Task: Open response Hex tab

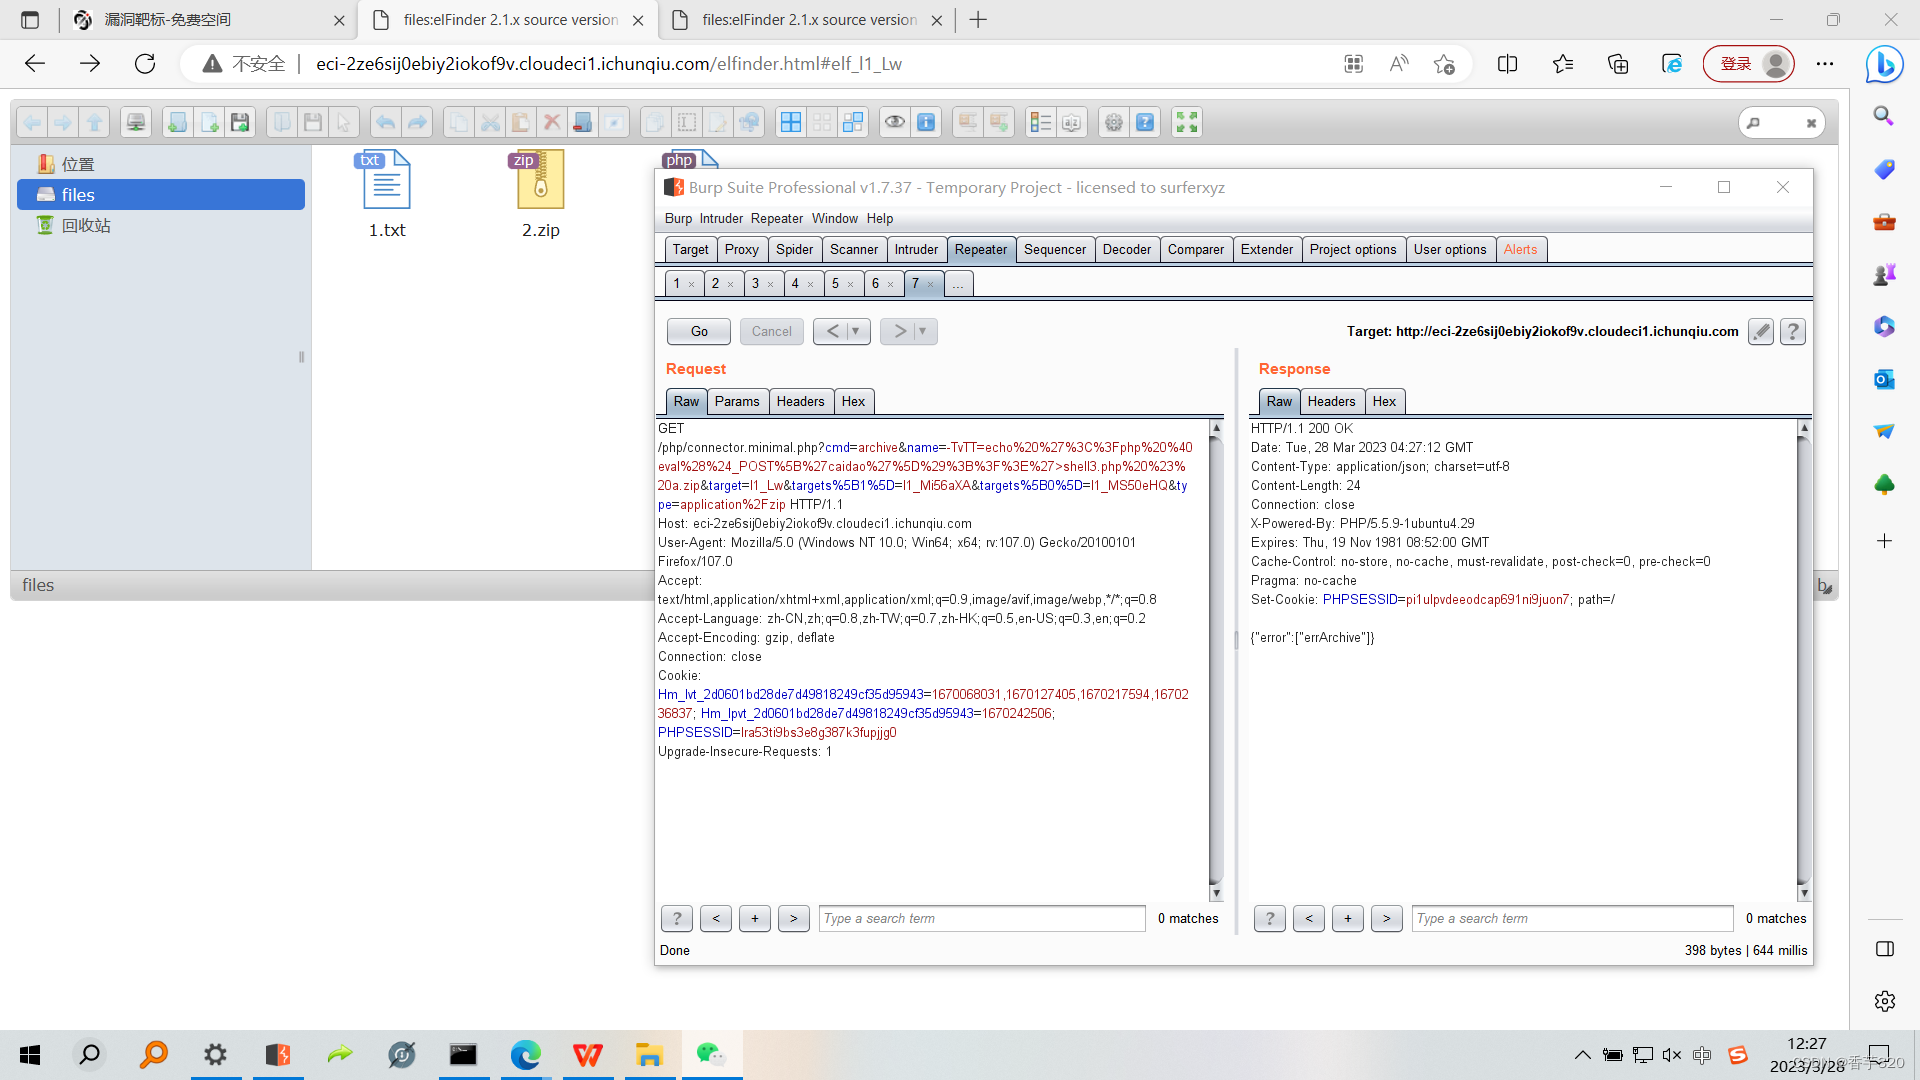Action: [1384, 402]
